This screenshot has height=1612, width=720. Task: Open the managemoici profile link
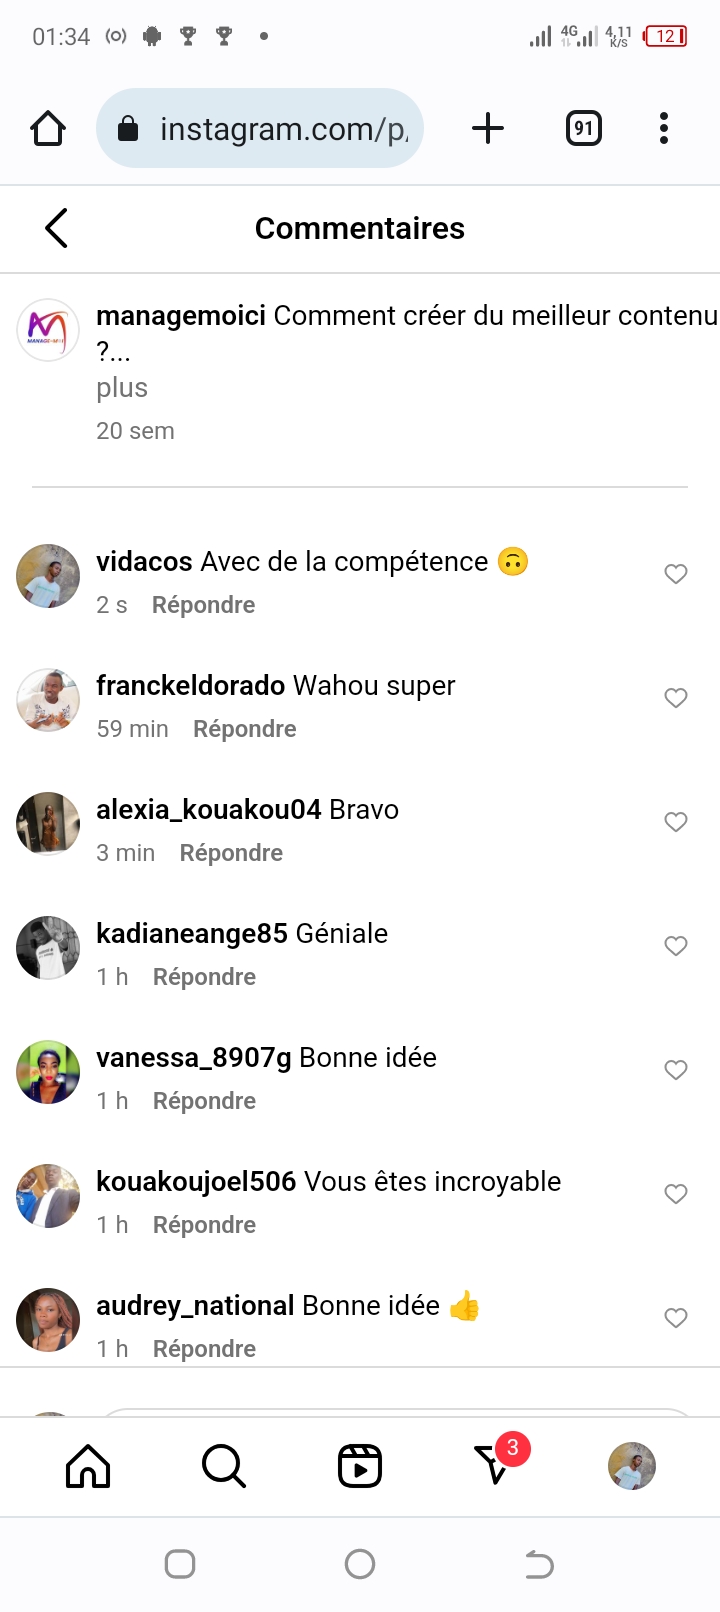coord(181,316)
